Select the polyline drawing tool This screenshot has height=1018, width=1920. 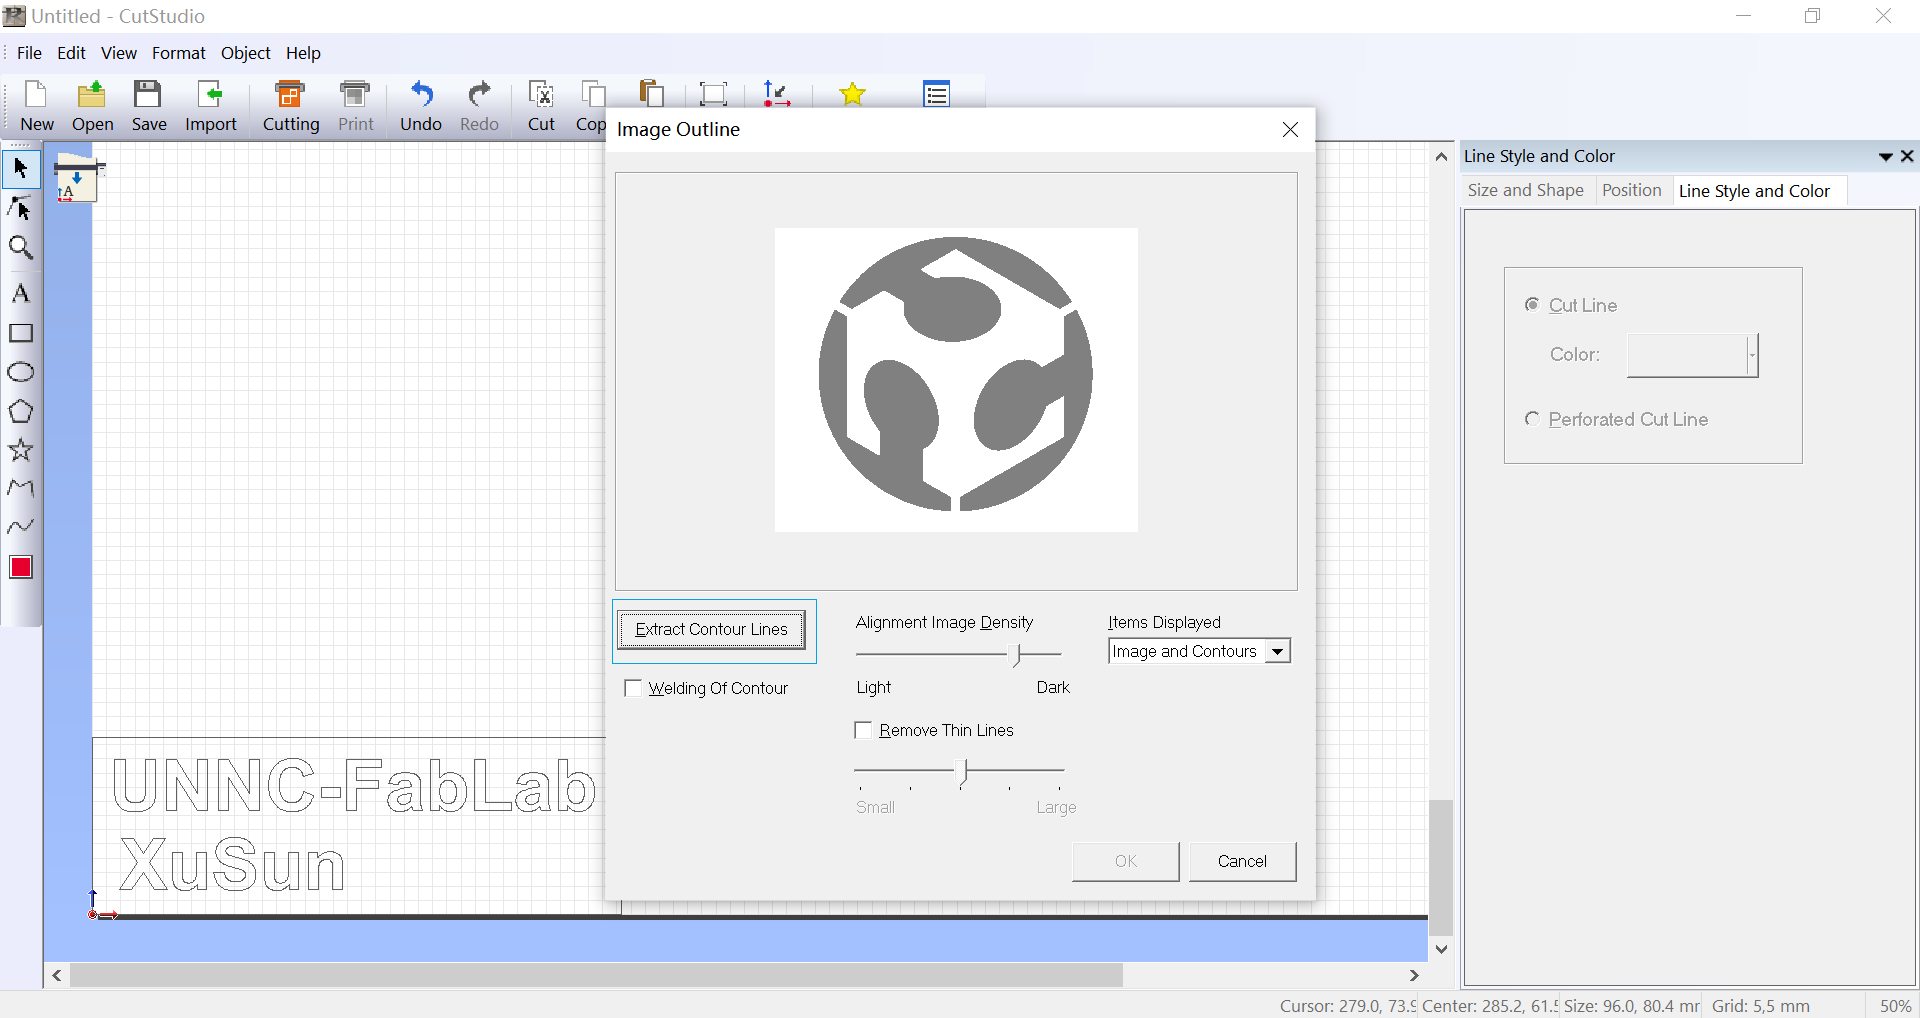pos(21,488)
